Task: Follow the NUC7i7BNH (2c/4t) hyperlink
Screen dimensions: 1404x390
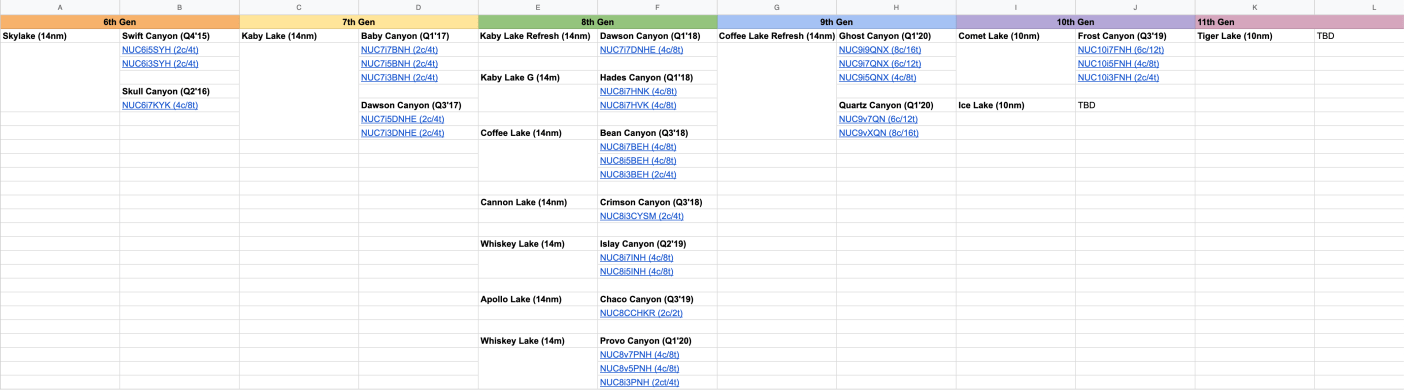Action: click(399, 49)
